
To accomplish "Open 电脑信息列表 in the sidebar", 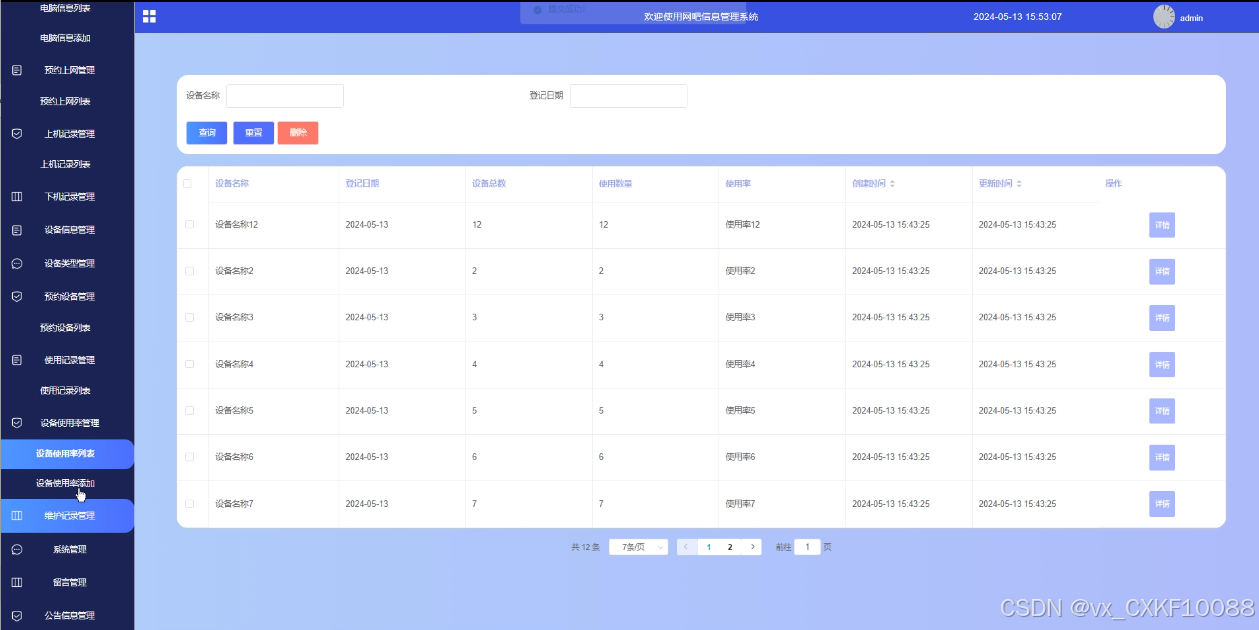I will pos(65,8).
